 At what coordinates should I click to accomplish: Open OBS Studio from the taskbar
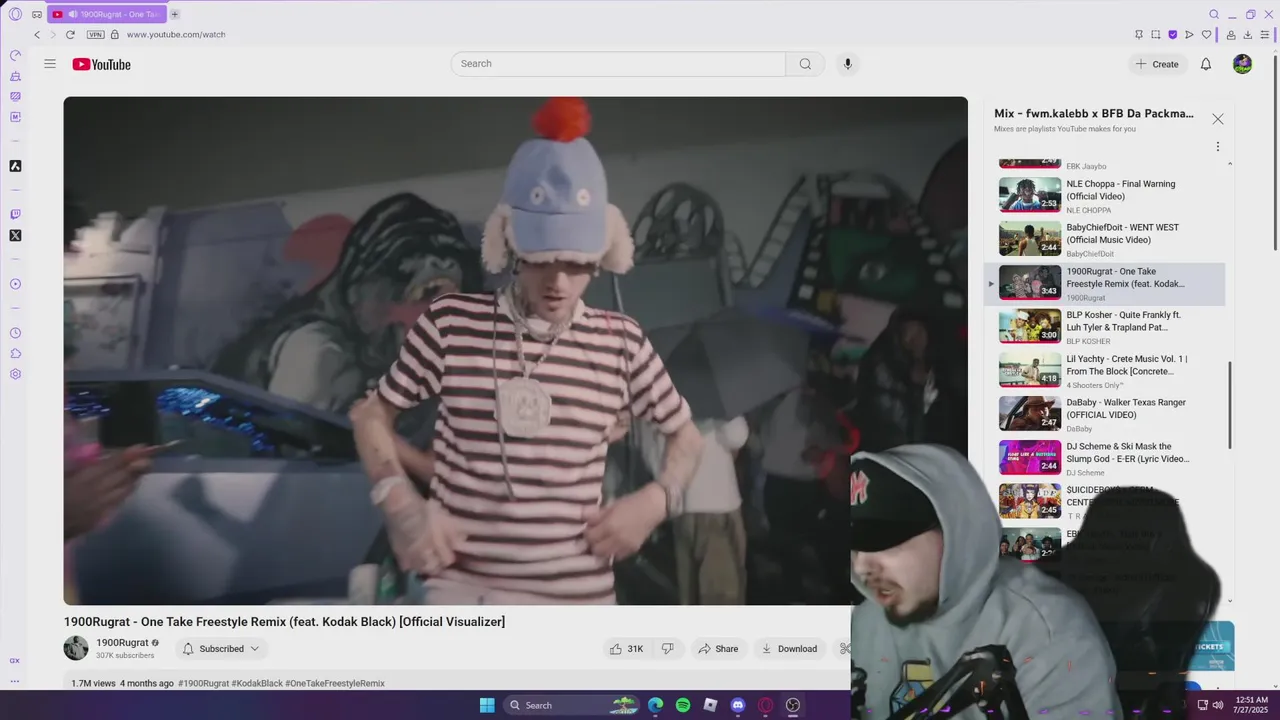click(793, 705)
